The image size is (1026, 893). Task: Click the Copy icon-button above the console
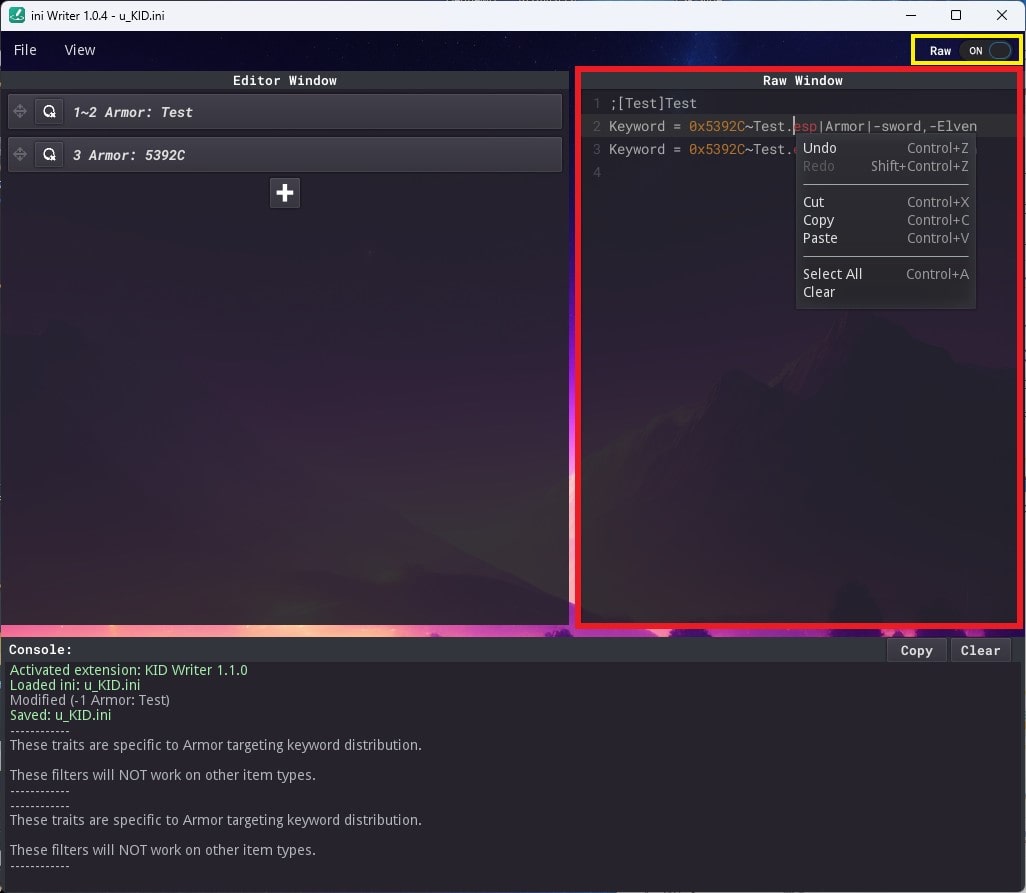[916, 650]
